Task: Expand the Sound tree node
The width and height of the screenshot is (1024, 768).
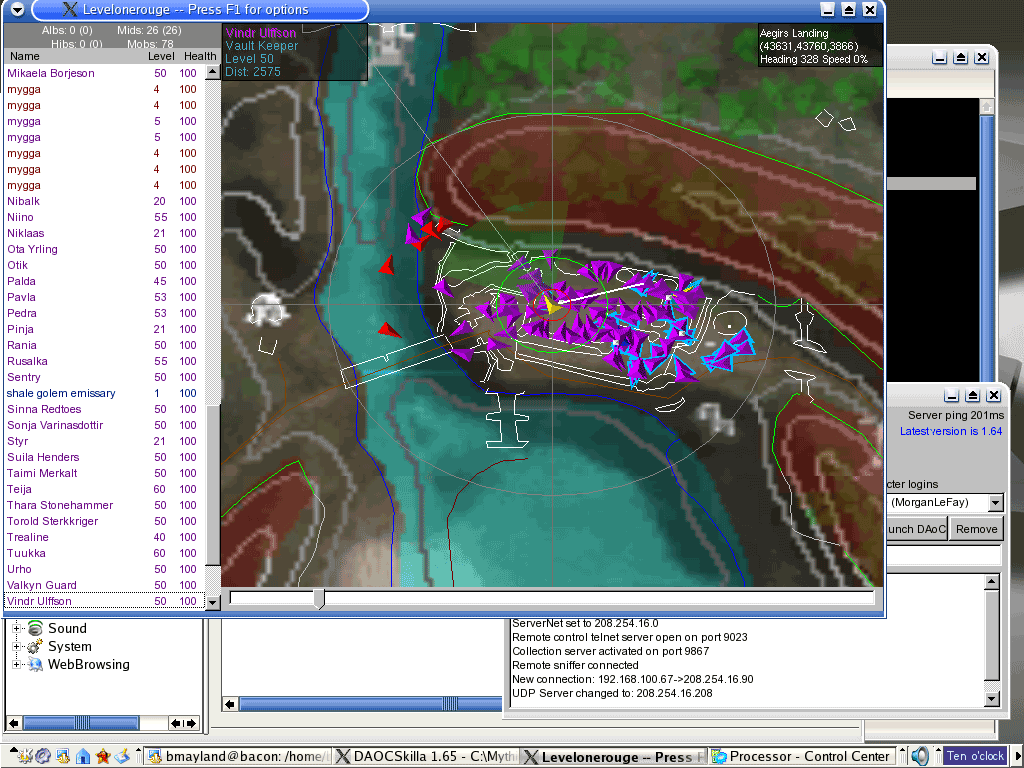Action: click(x=16, y=628)
